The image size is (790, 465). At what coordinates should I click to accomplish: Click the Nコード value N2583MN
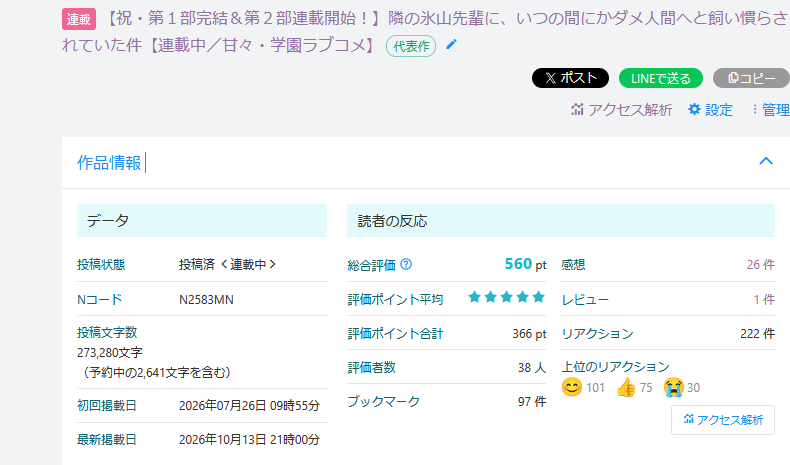pos(206,300)
